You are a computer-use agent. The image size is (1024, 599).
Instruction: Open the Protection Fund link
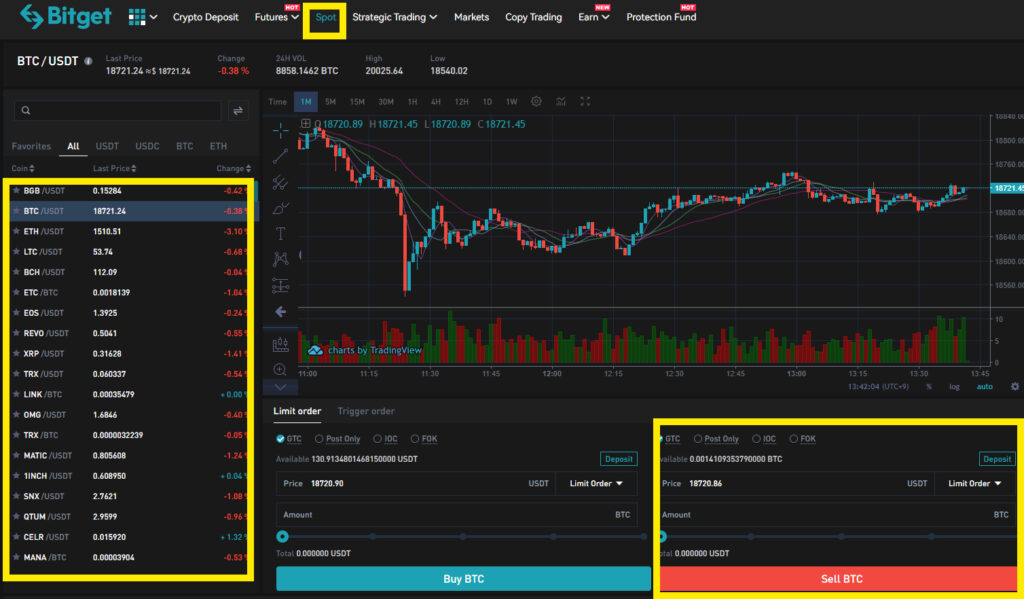coord(661,17)
